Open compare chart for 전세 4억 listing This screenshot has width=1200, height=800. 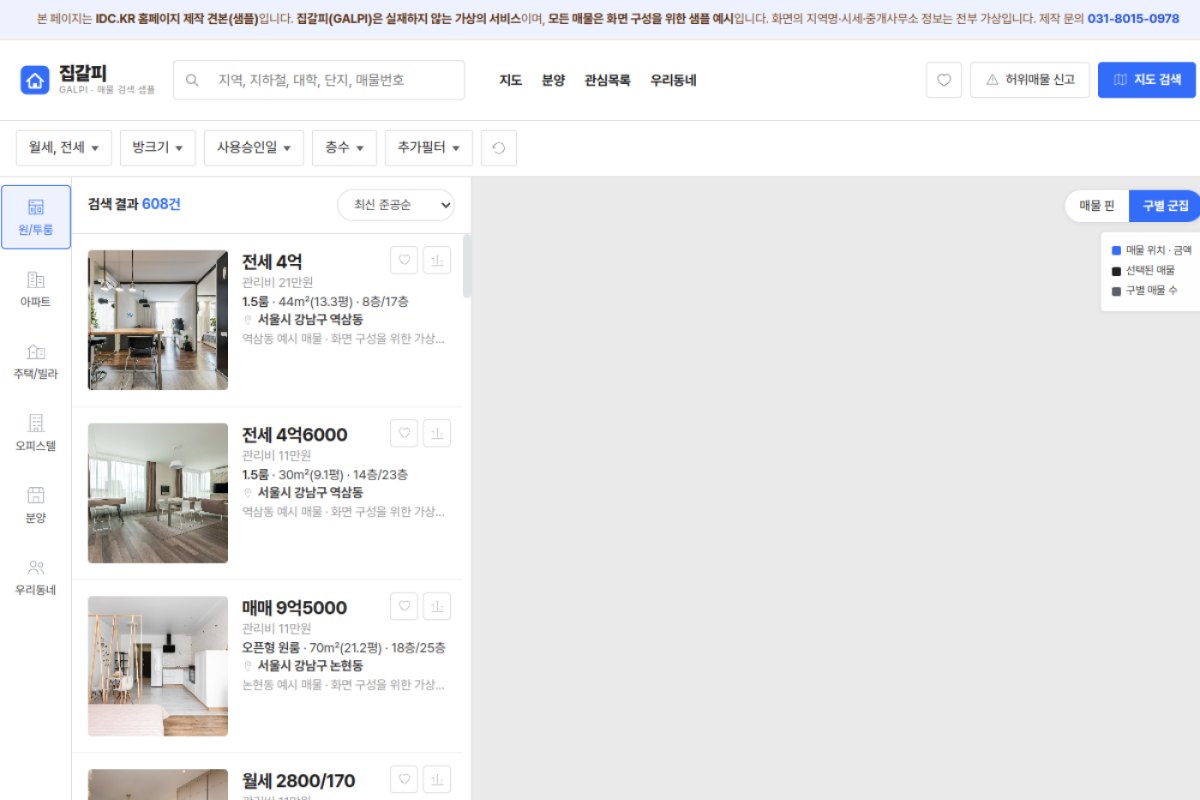[437, 260]
